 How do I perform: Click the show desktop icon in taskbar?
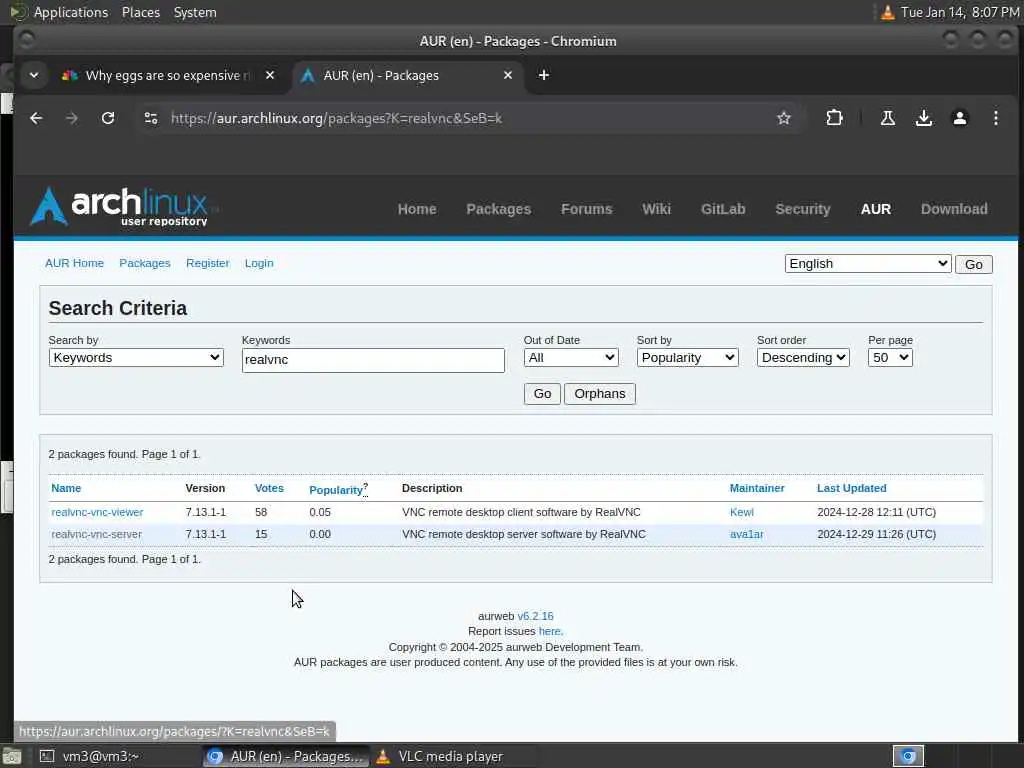11,756
